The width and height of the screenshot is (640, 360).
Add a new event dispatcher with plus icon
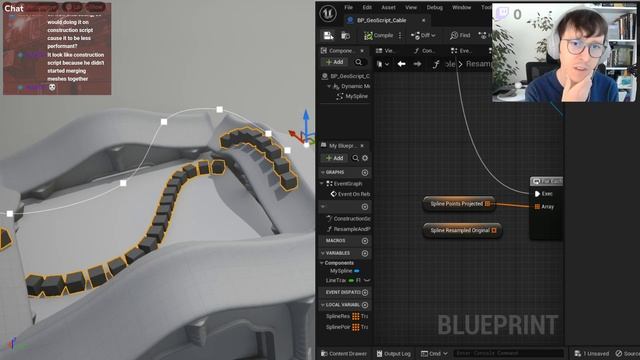pyautogui.click(x=365, y=292)
